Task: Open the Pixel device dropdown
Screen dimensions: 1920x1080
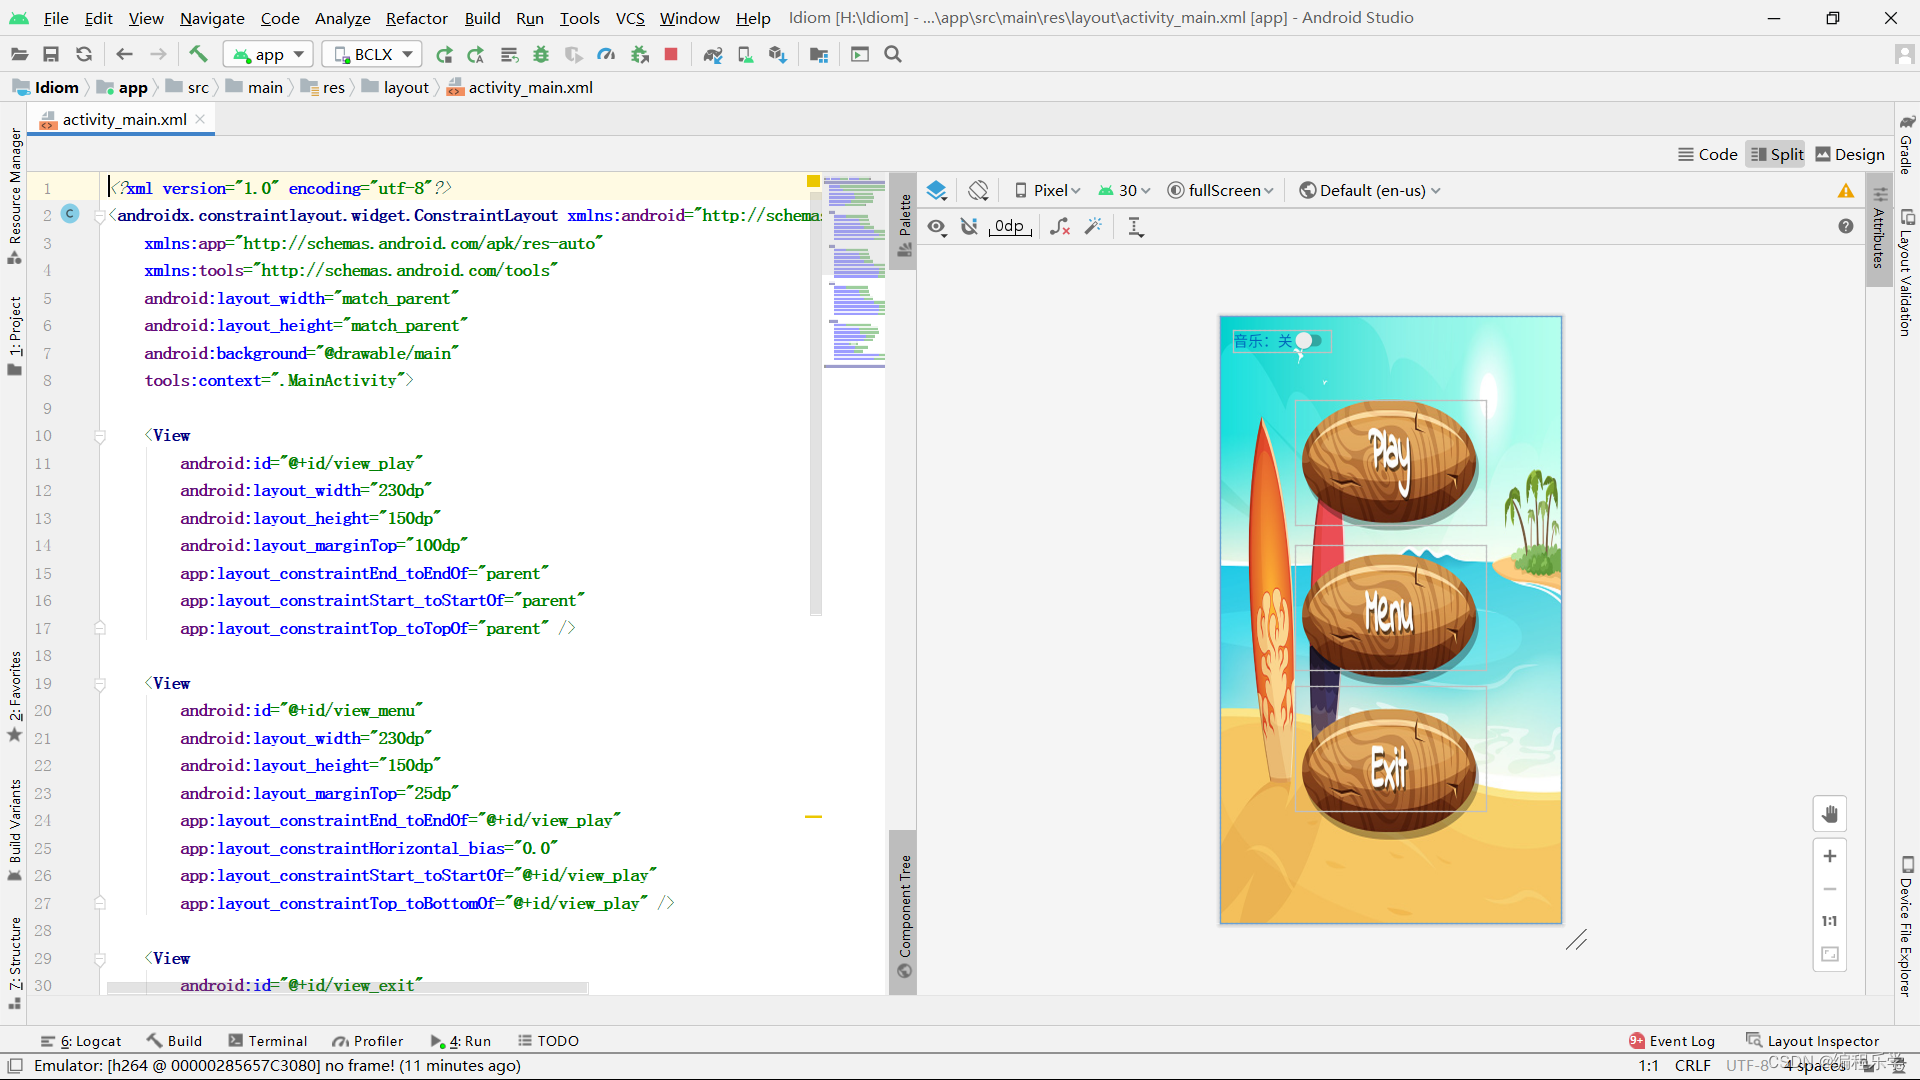Action: pos(1048,190)
